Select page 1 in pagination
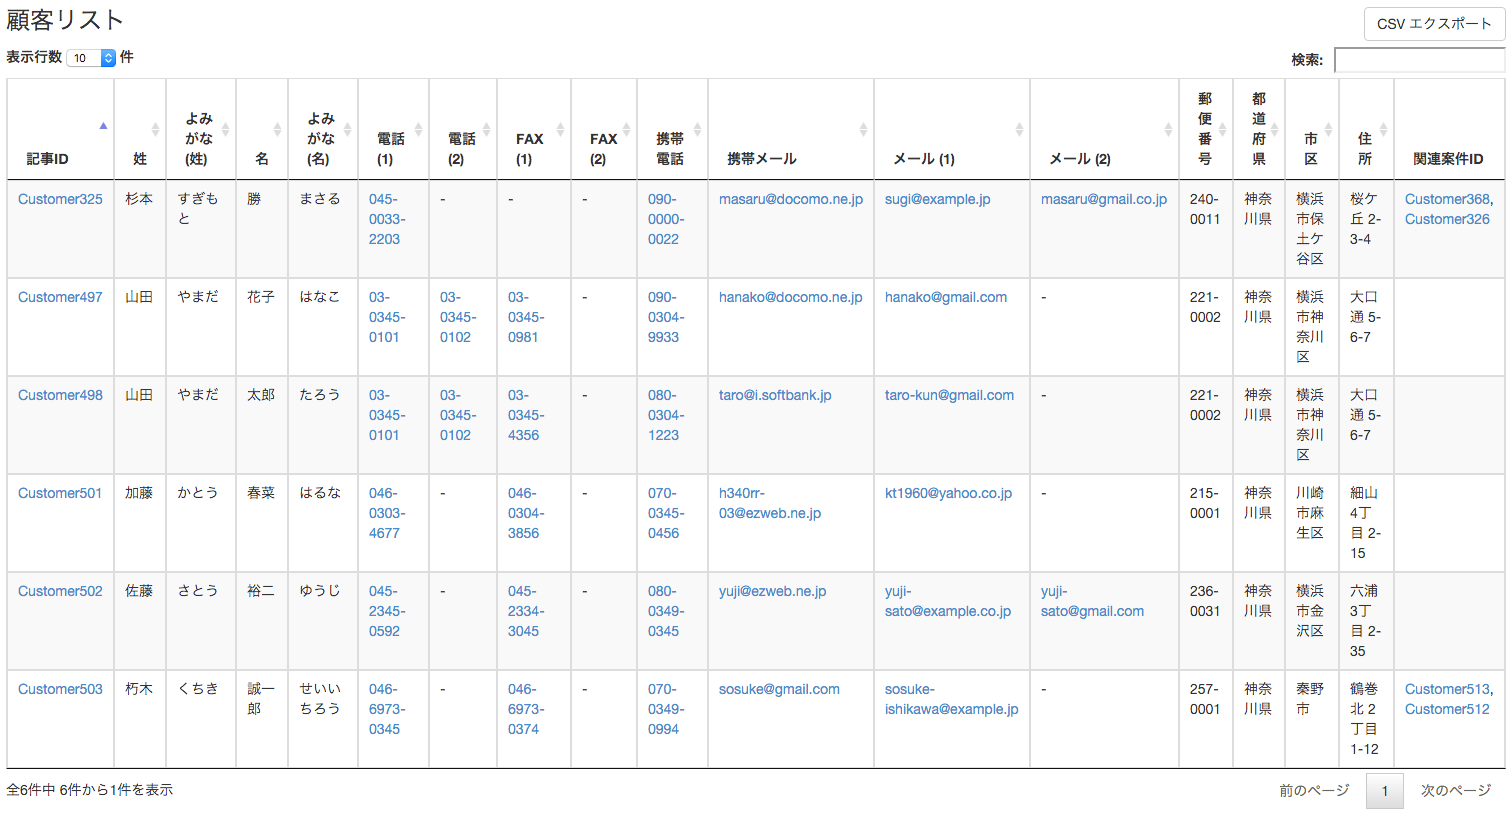Image resolution: width=1510 pixels, height=817 pixels. coord(1384,791)
